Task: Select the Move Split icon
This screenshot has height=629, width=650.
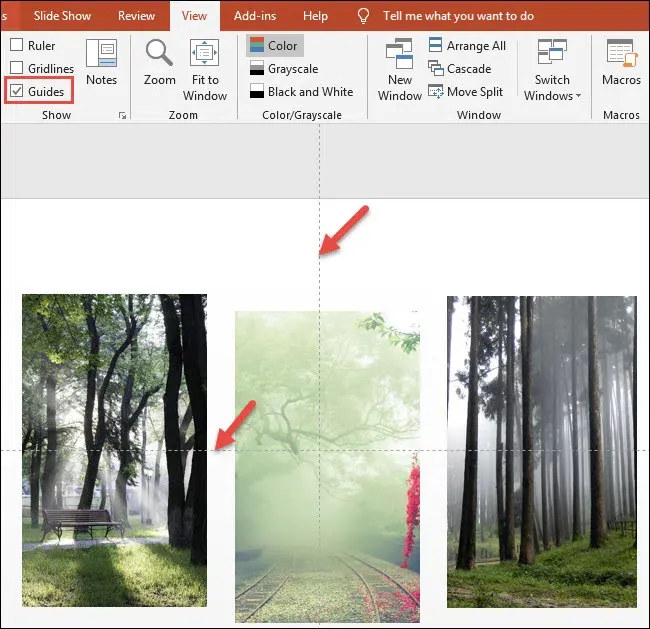Action: [x=435, y=91]
